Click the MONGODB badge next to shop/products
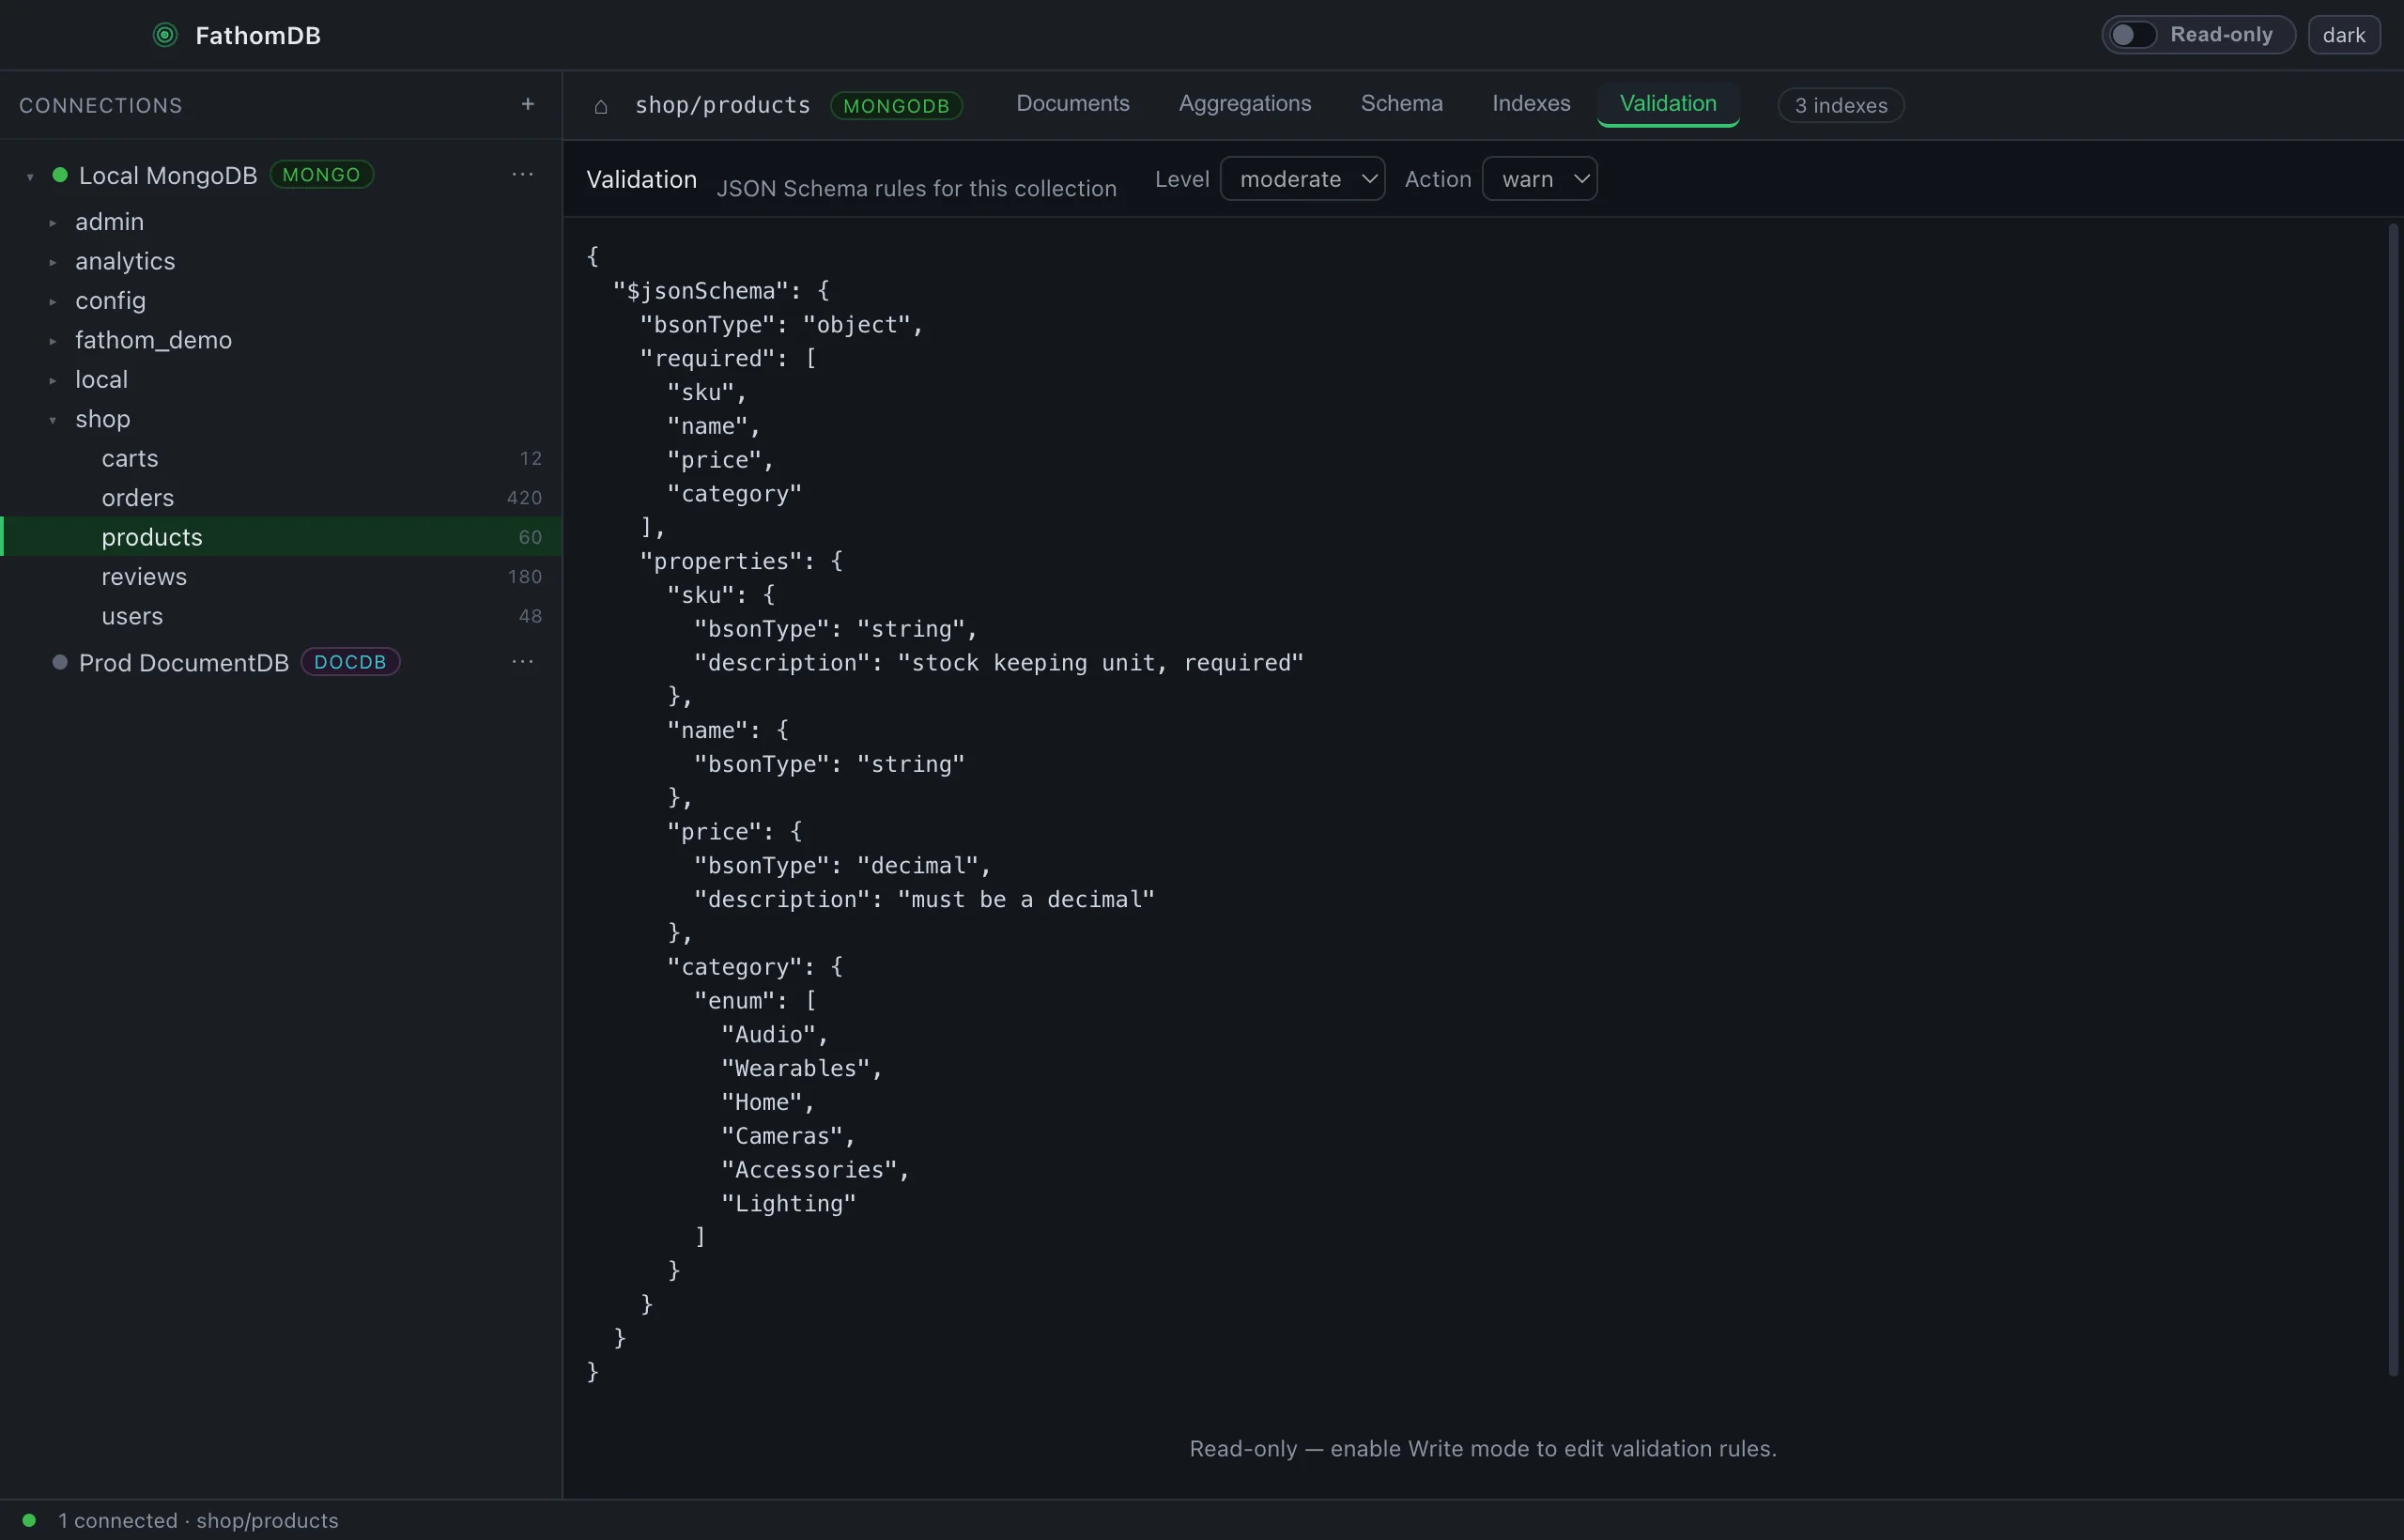2404x1540 pixels. point(896,106)
